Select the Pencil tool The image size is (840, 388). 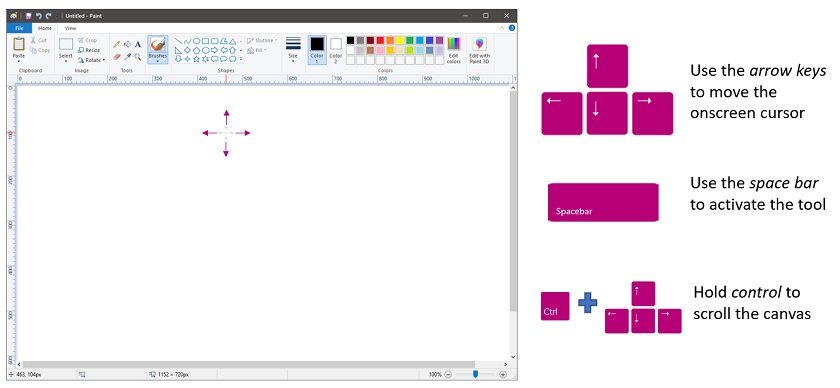(116, 44)
